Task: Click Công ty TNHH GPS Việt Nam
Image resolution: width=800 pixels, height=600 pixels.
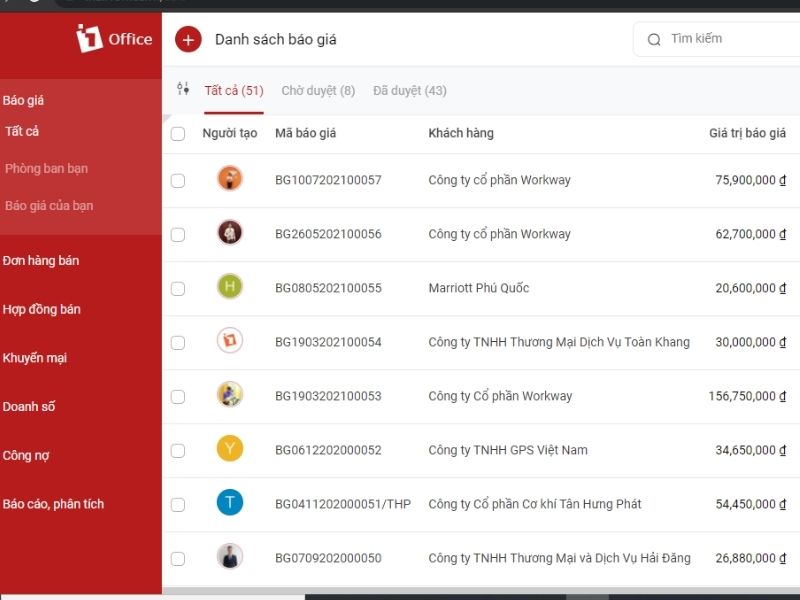Action: (508, 451)
